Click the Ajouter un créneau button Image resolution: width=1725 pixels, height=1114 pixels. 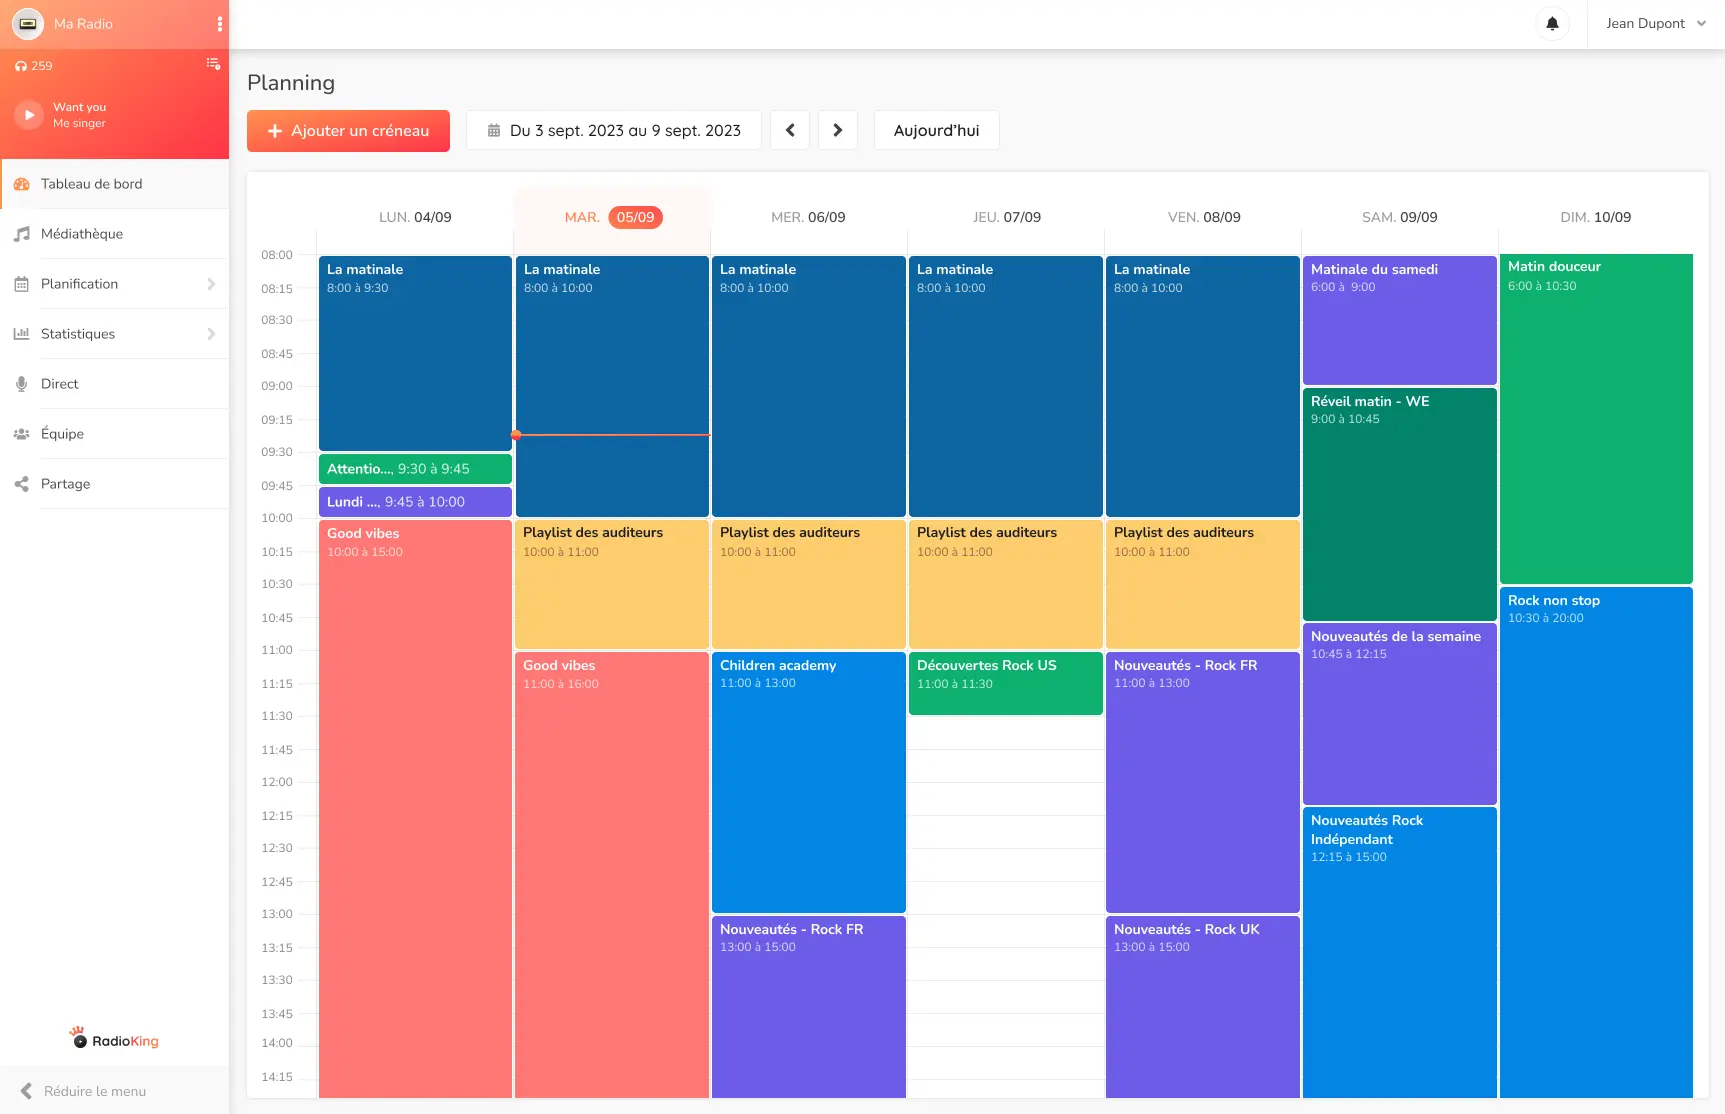tap(348, 130)
